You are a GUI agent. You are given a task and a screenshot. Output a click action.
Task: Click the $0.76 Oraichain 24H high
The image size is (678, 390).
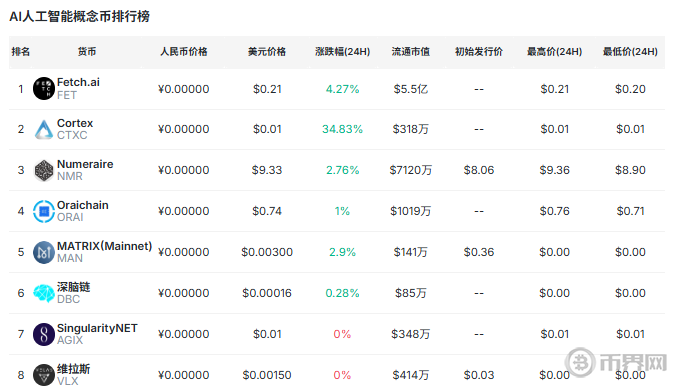tap(554, 211)
